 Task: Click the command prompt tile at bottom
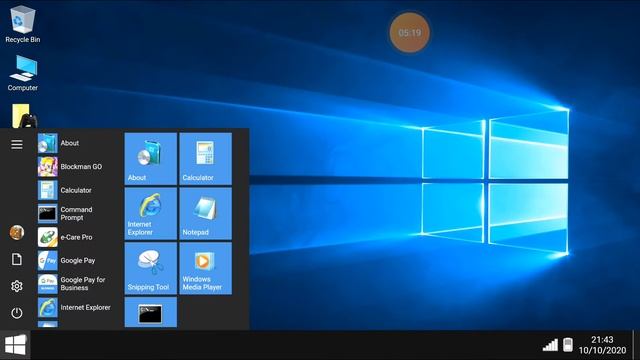151,312
